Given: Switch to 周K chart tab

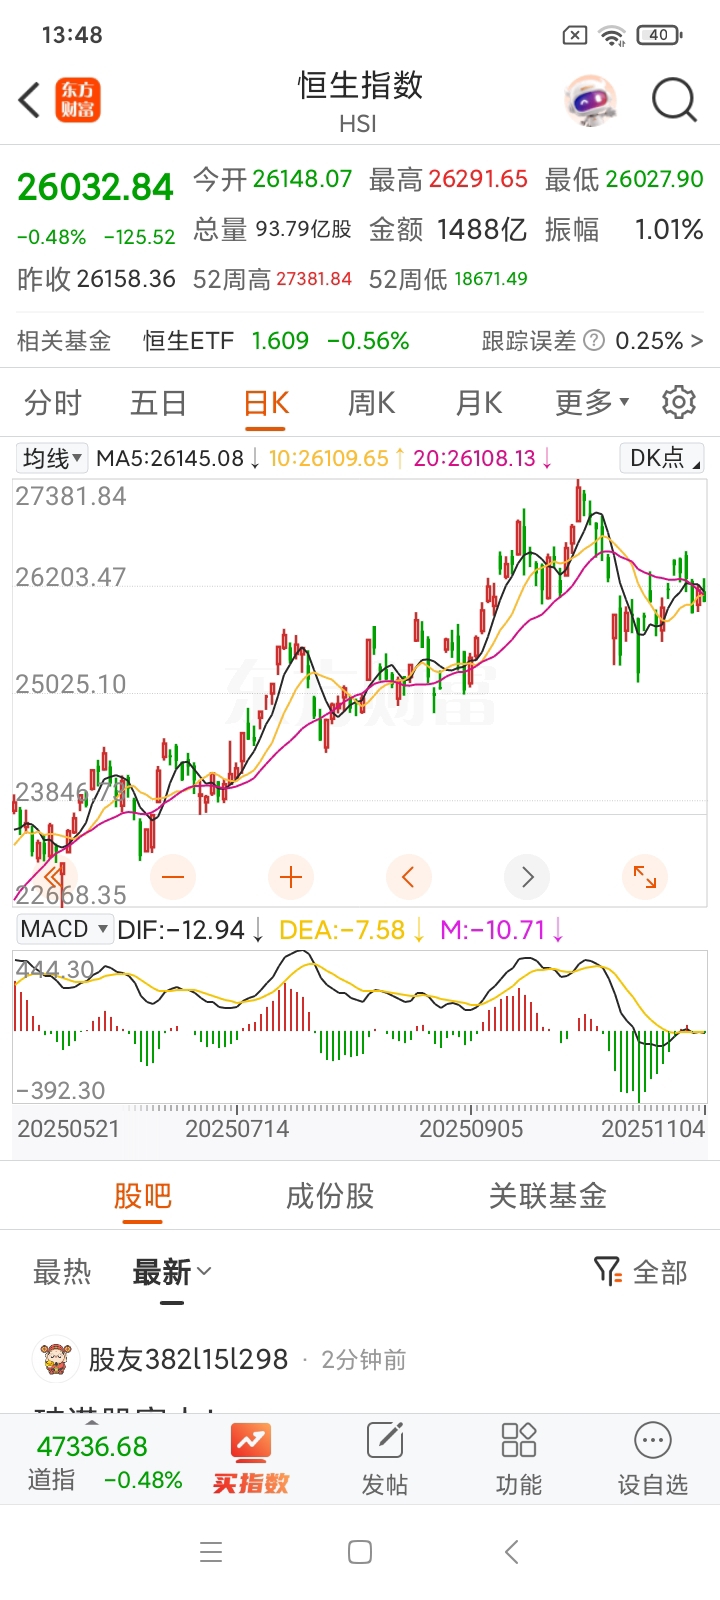Looking at the screenshot, I should (372, 403).
